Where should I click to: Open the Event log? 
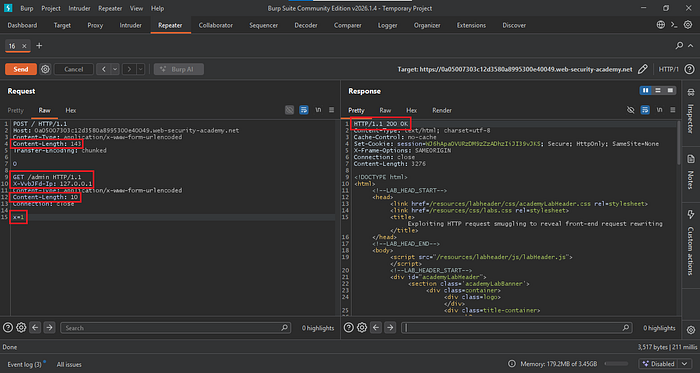25,365
